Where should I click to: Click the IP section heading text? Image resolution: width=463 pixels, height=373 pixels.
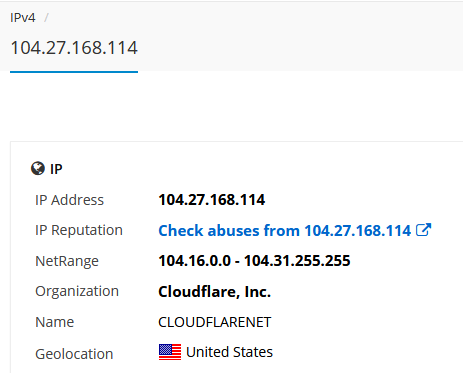(x=56, y=169)
